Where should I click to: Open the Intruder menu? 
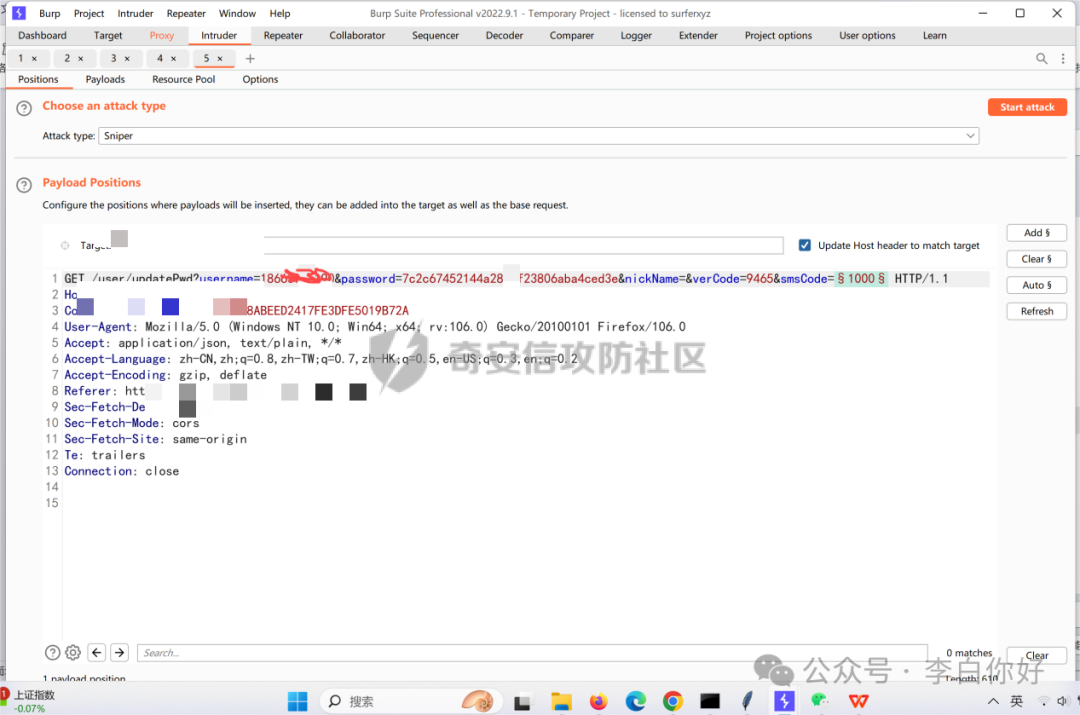(135, 13)
